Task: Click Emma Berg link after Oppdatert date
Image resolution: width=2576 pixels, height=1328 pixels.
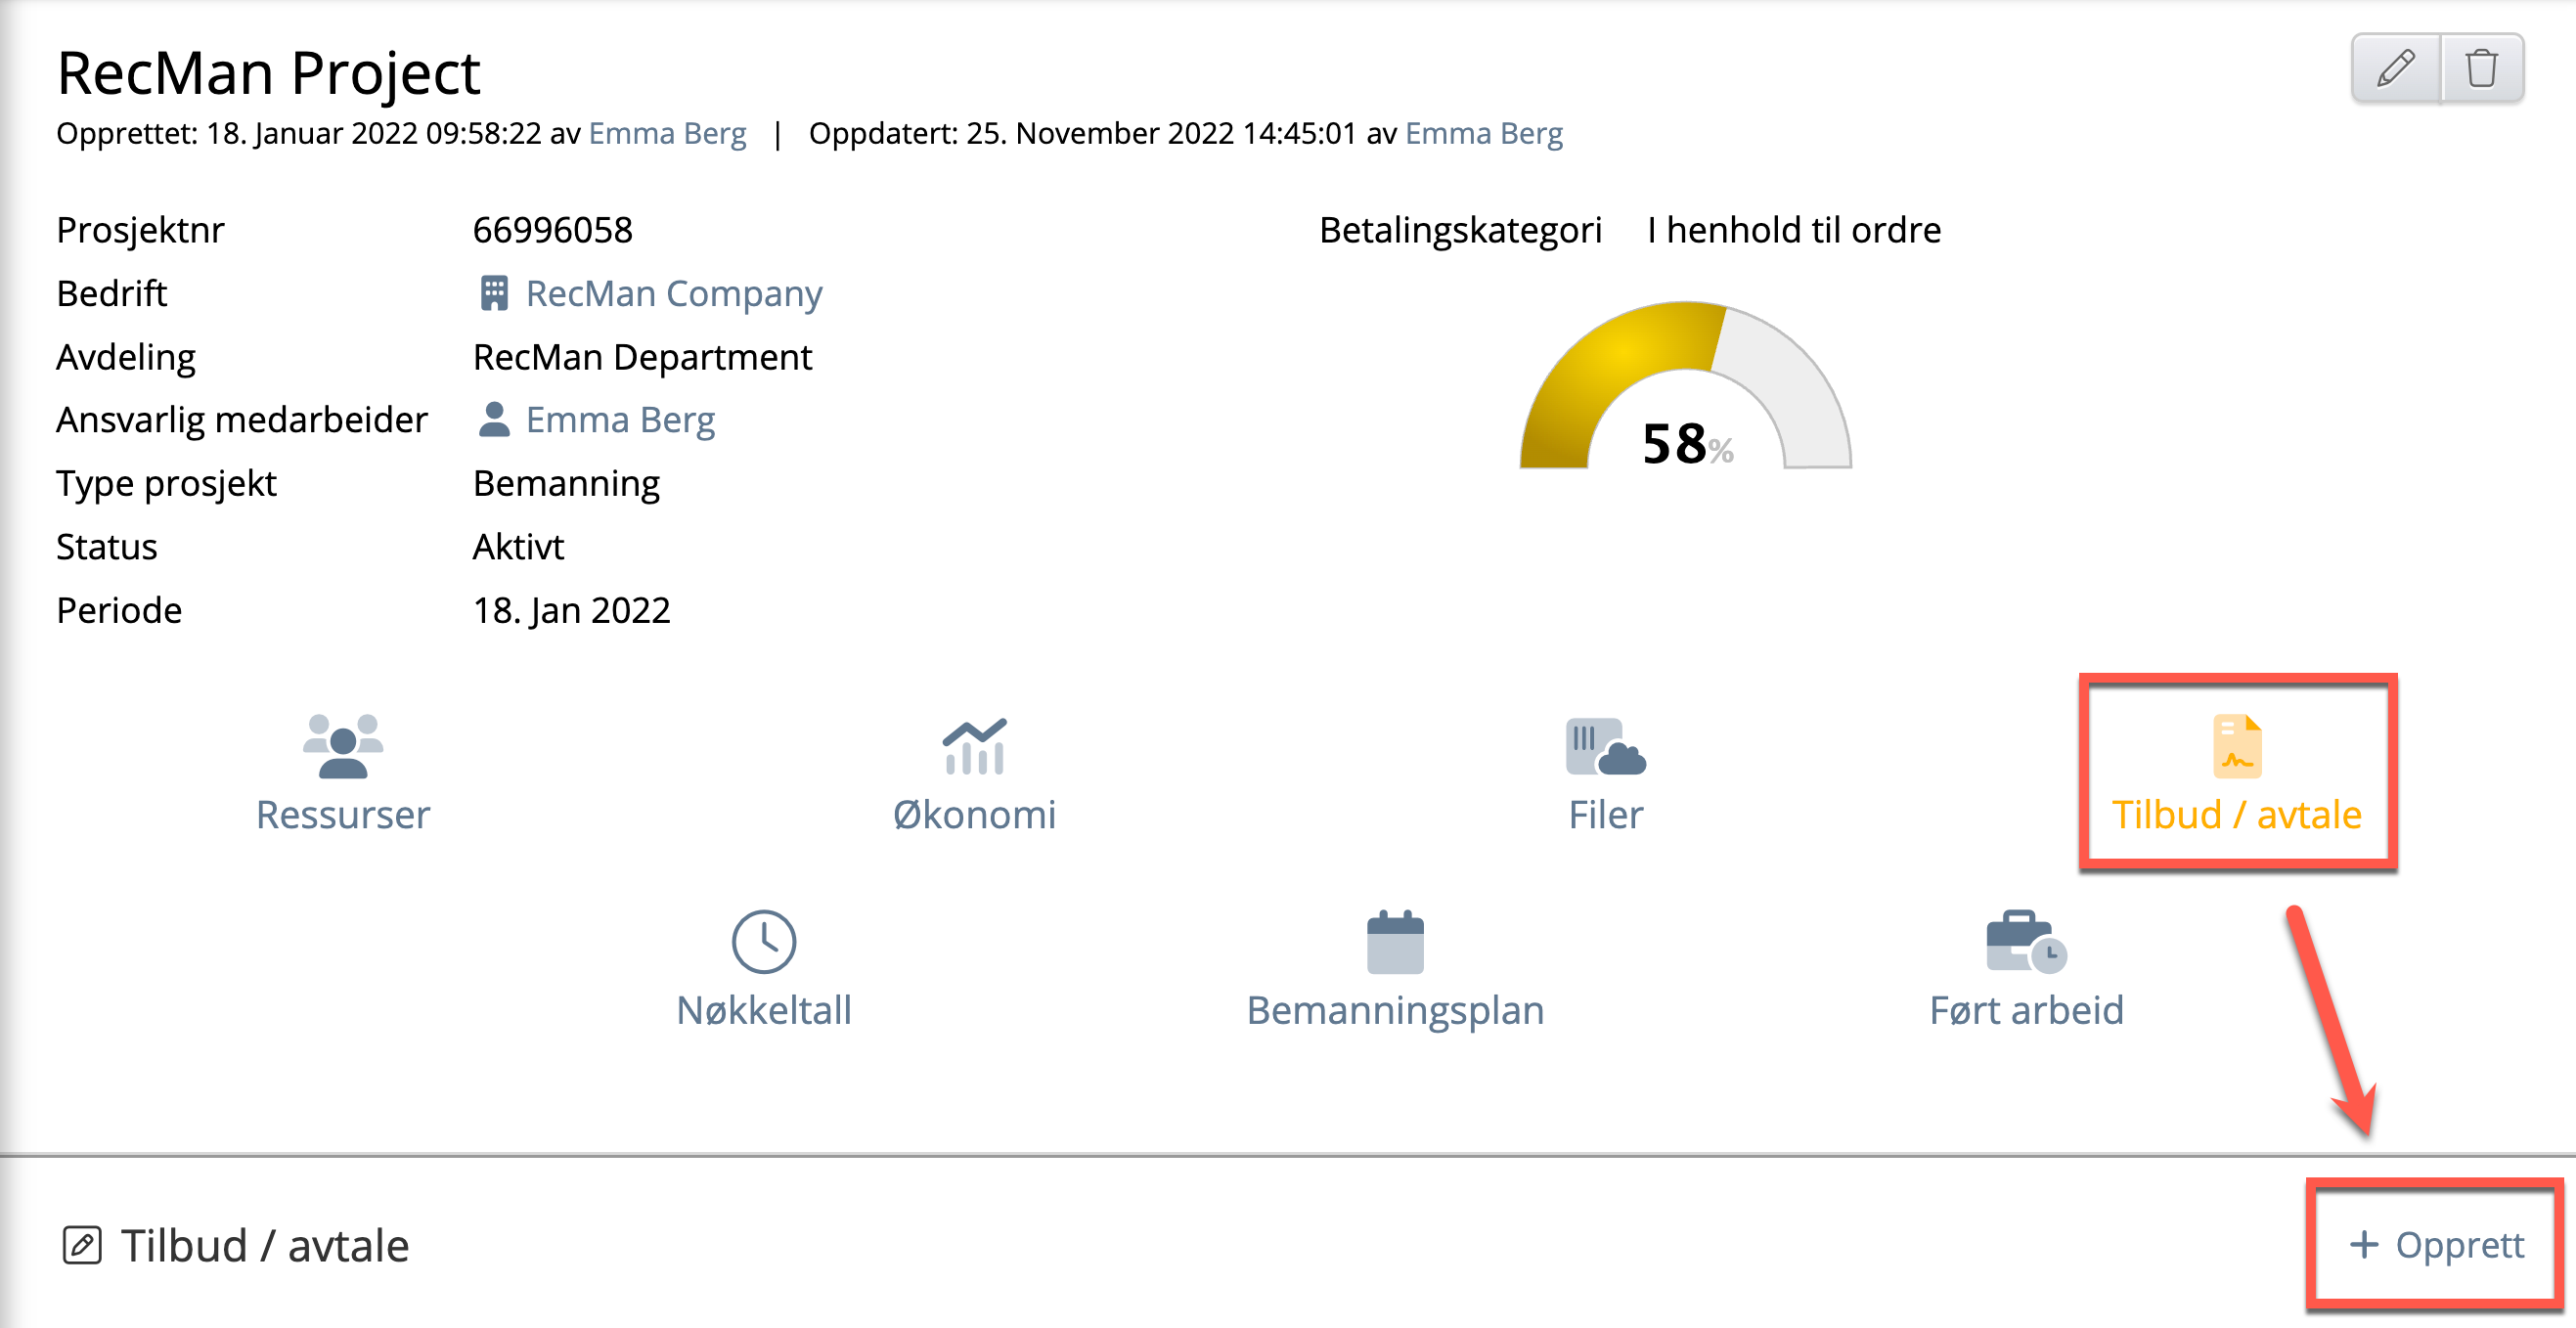Action: tap(1483, 133)
